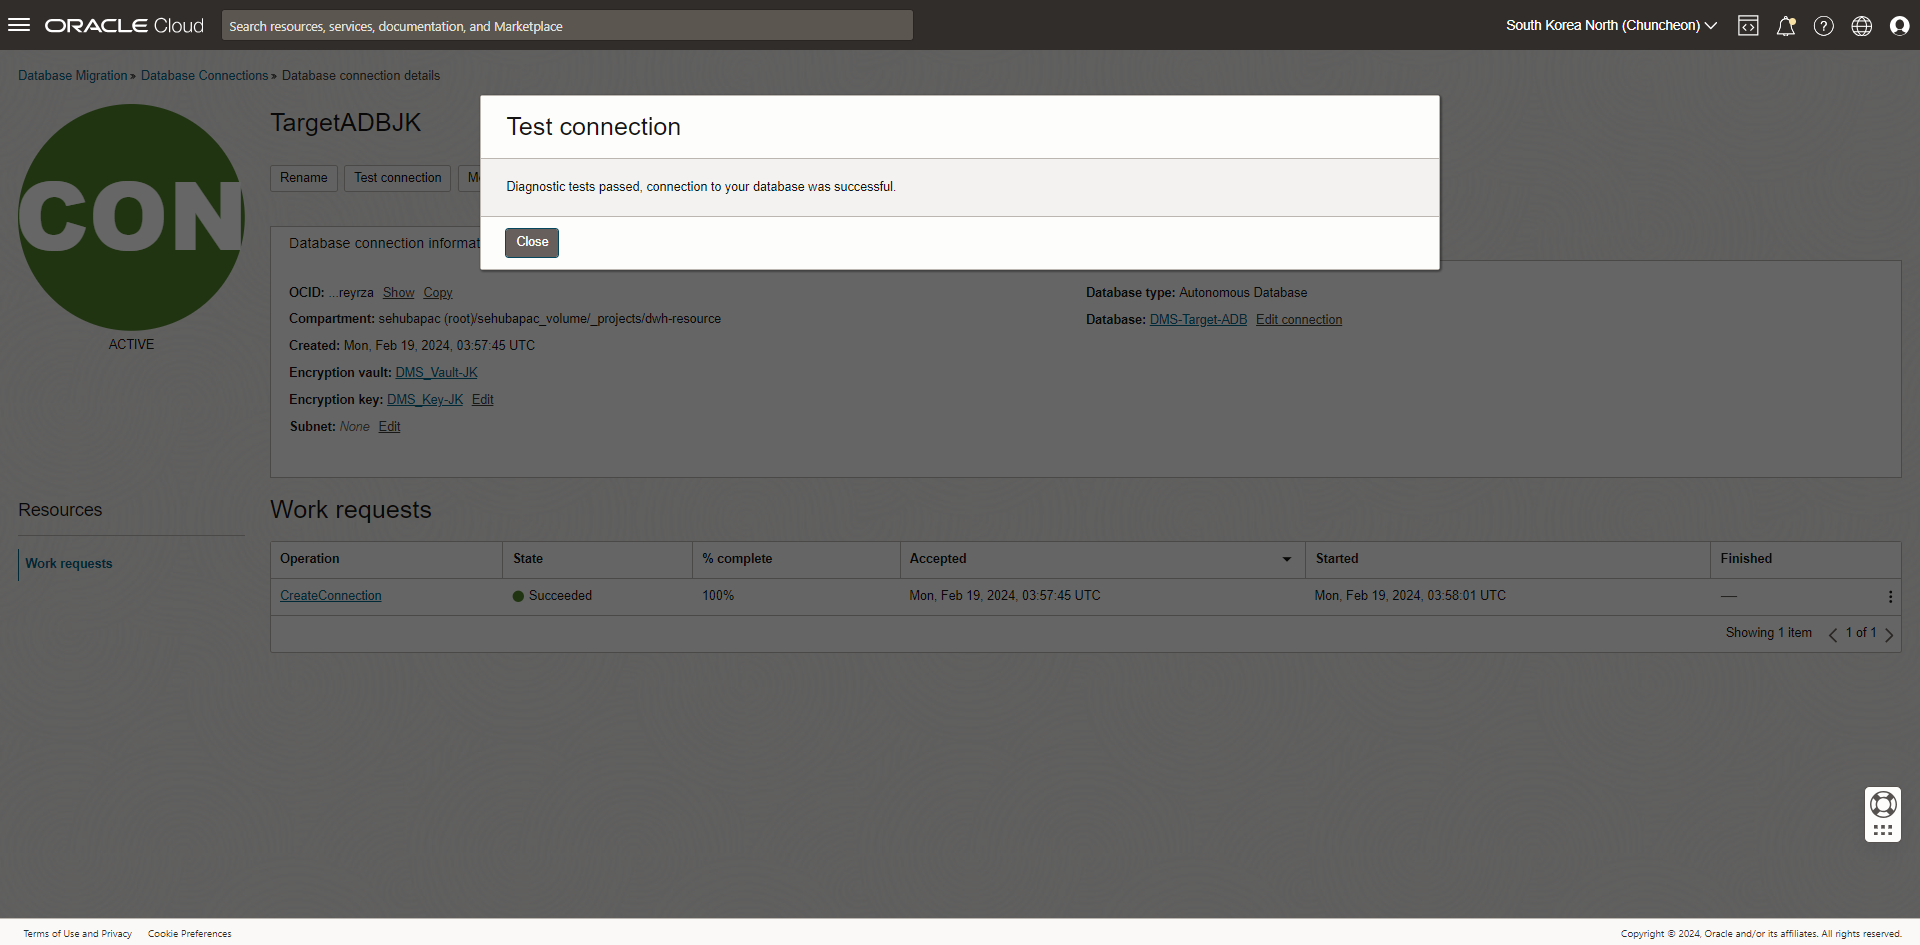Viewport: 1920px width, 945px height.
Task: Open Cookie Preferences link
Action: click(x=190, y=934)
